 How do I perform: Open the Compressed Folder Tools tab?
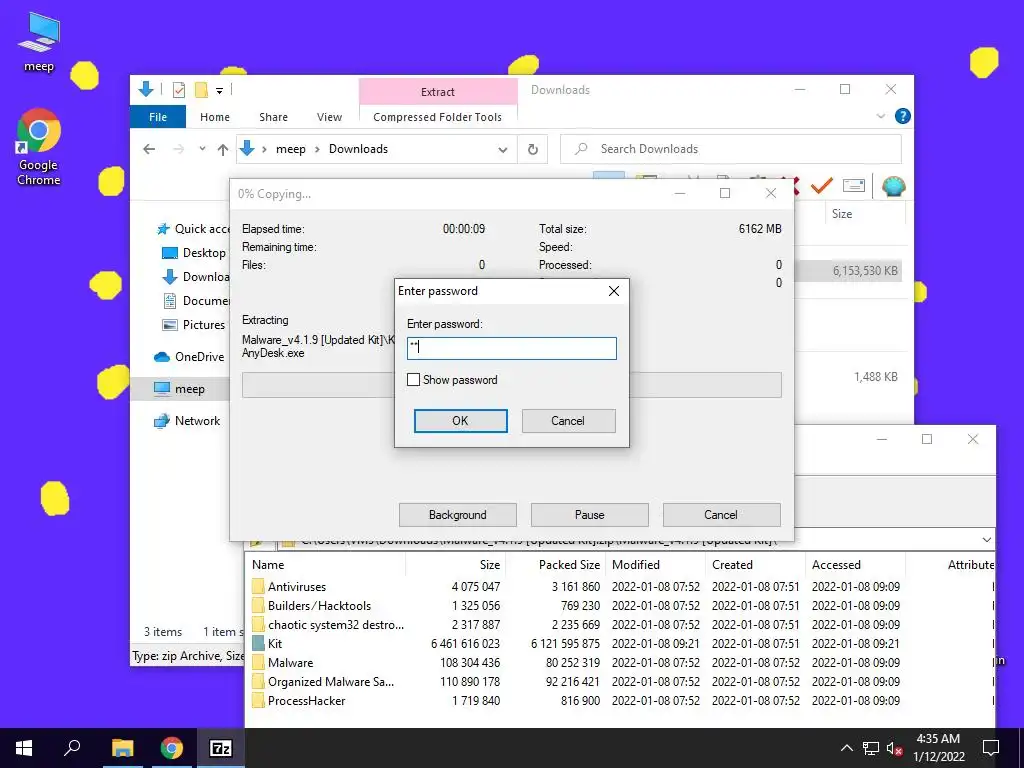click(x=438, y=117)
